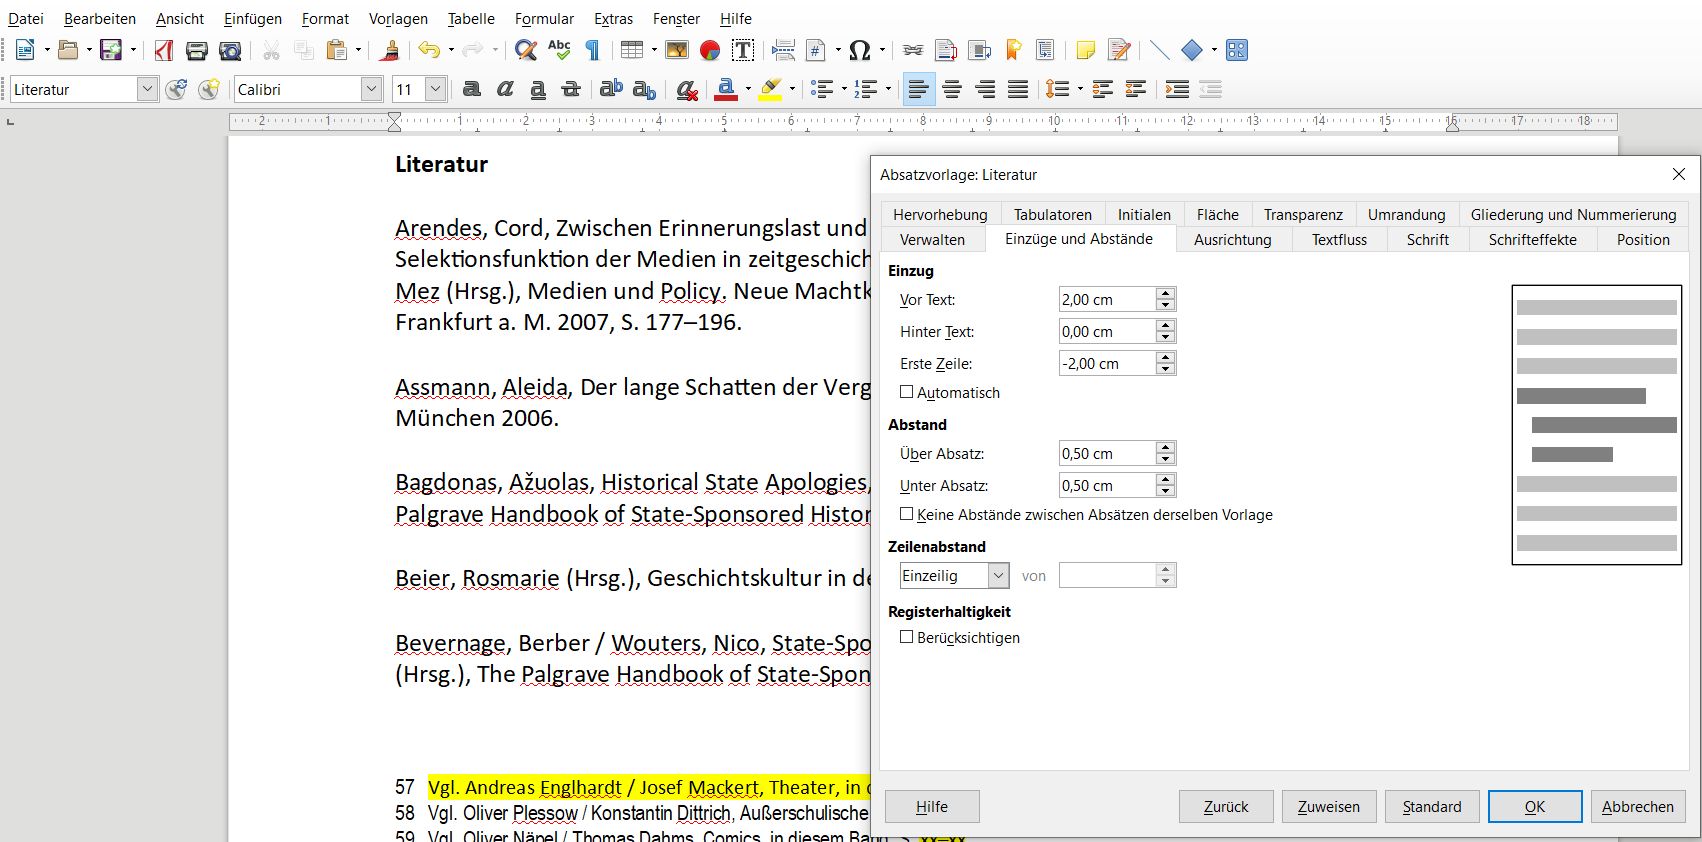Click the Clone Formatting paintbrush icon
Viewport: 1702px width, 842px height.
click(x=391, y=50)
